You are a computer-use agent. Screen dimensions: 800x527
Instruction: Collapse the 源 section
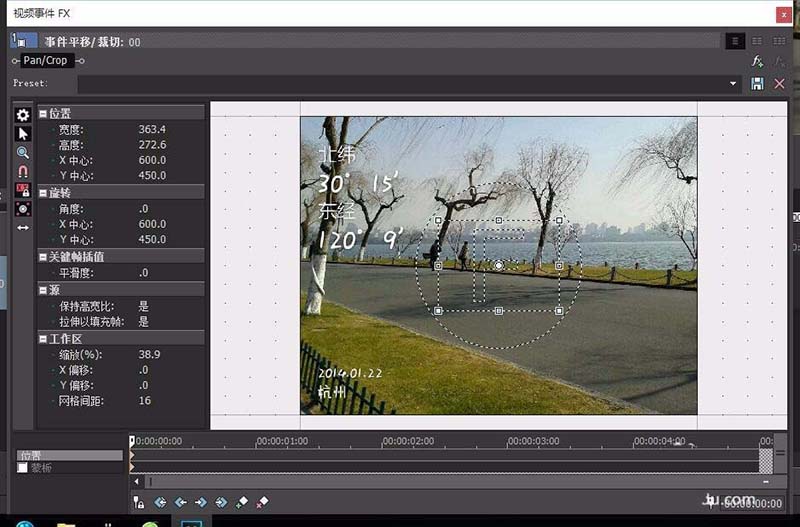[43, 290]
